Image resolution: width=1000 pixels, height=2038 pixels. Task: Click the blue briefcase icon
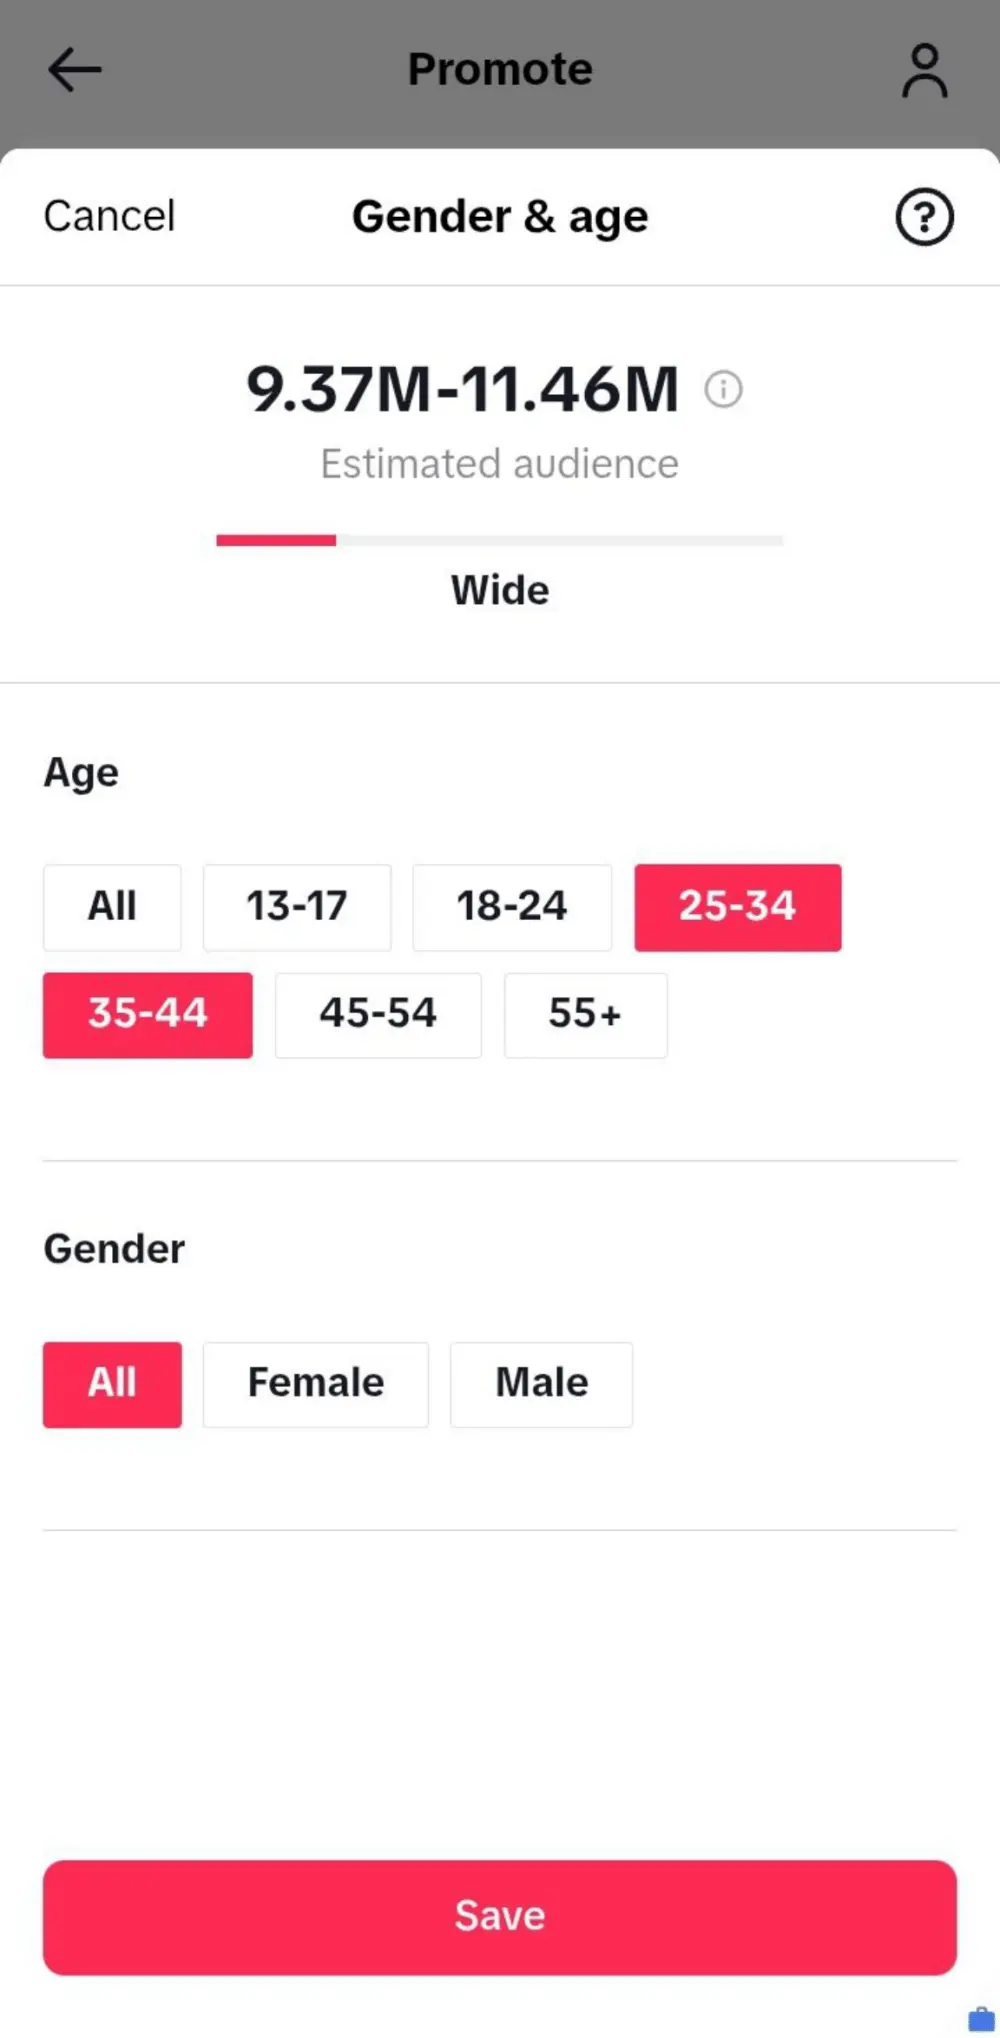981,2018
